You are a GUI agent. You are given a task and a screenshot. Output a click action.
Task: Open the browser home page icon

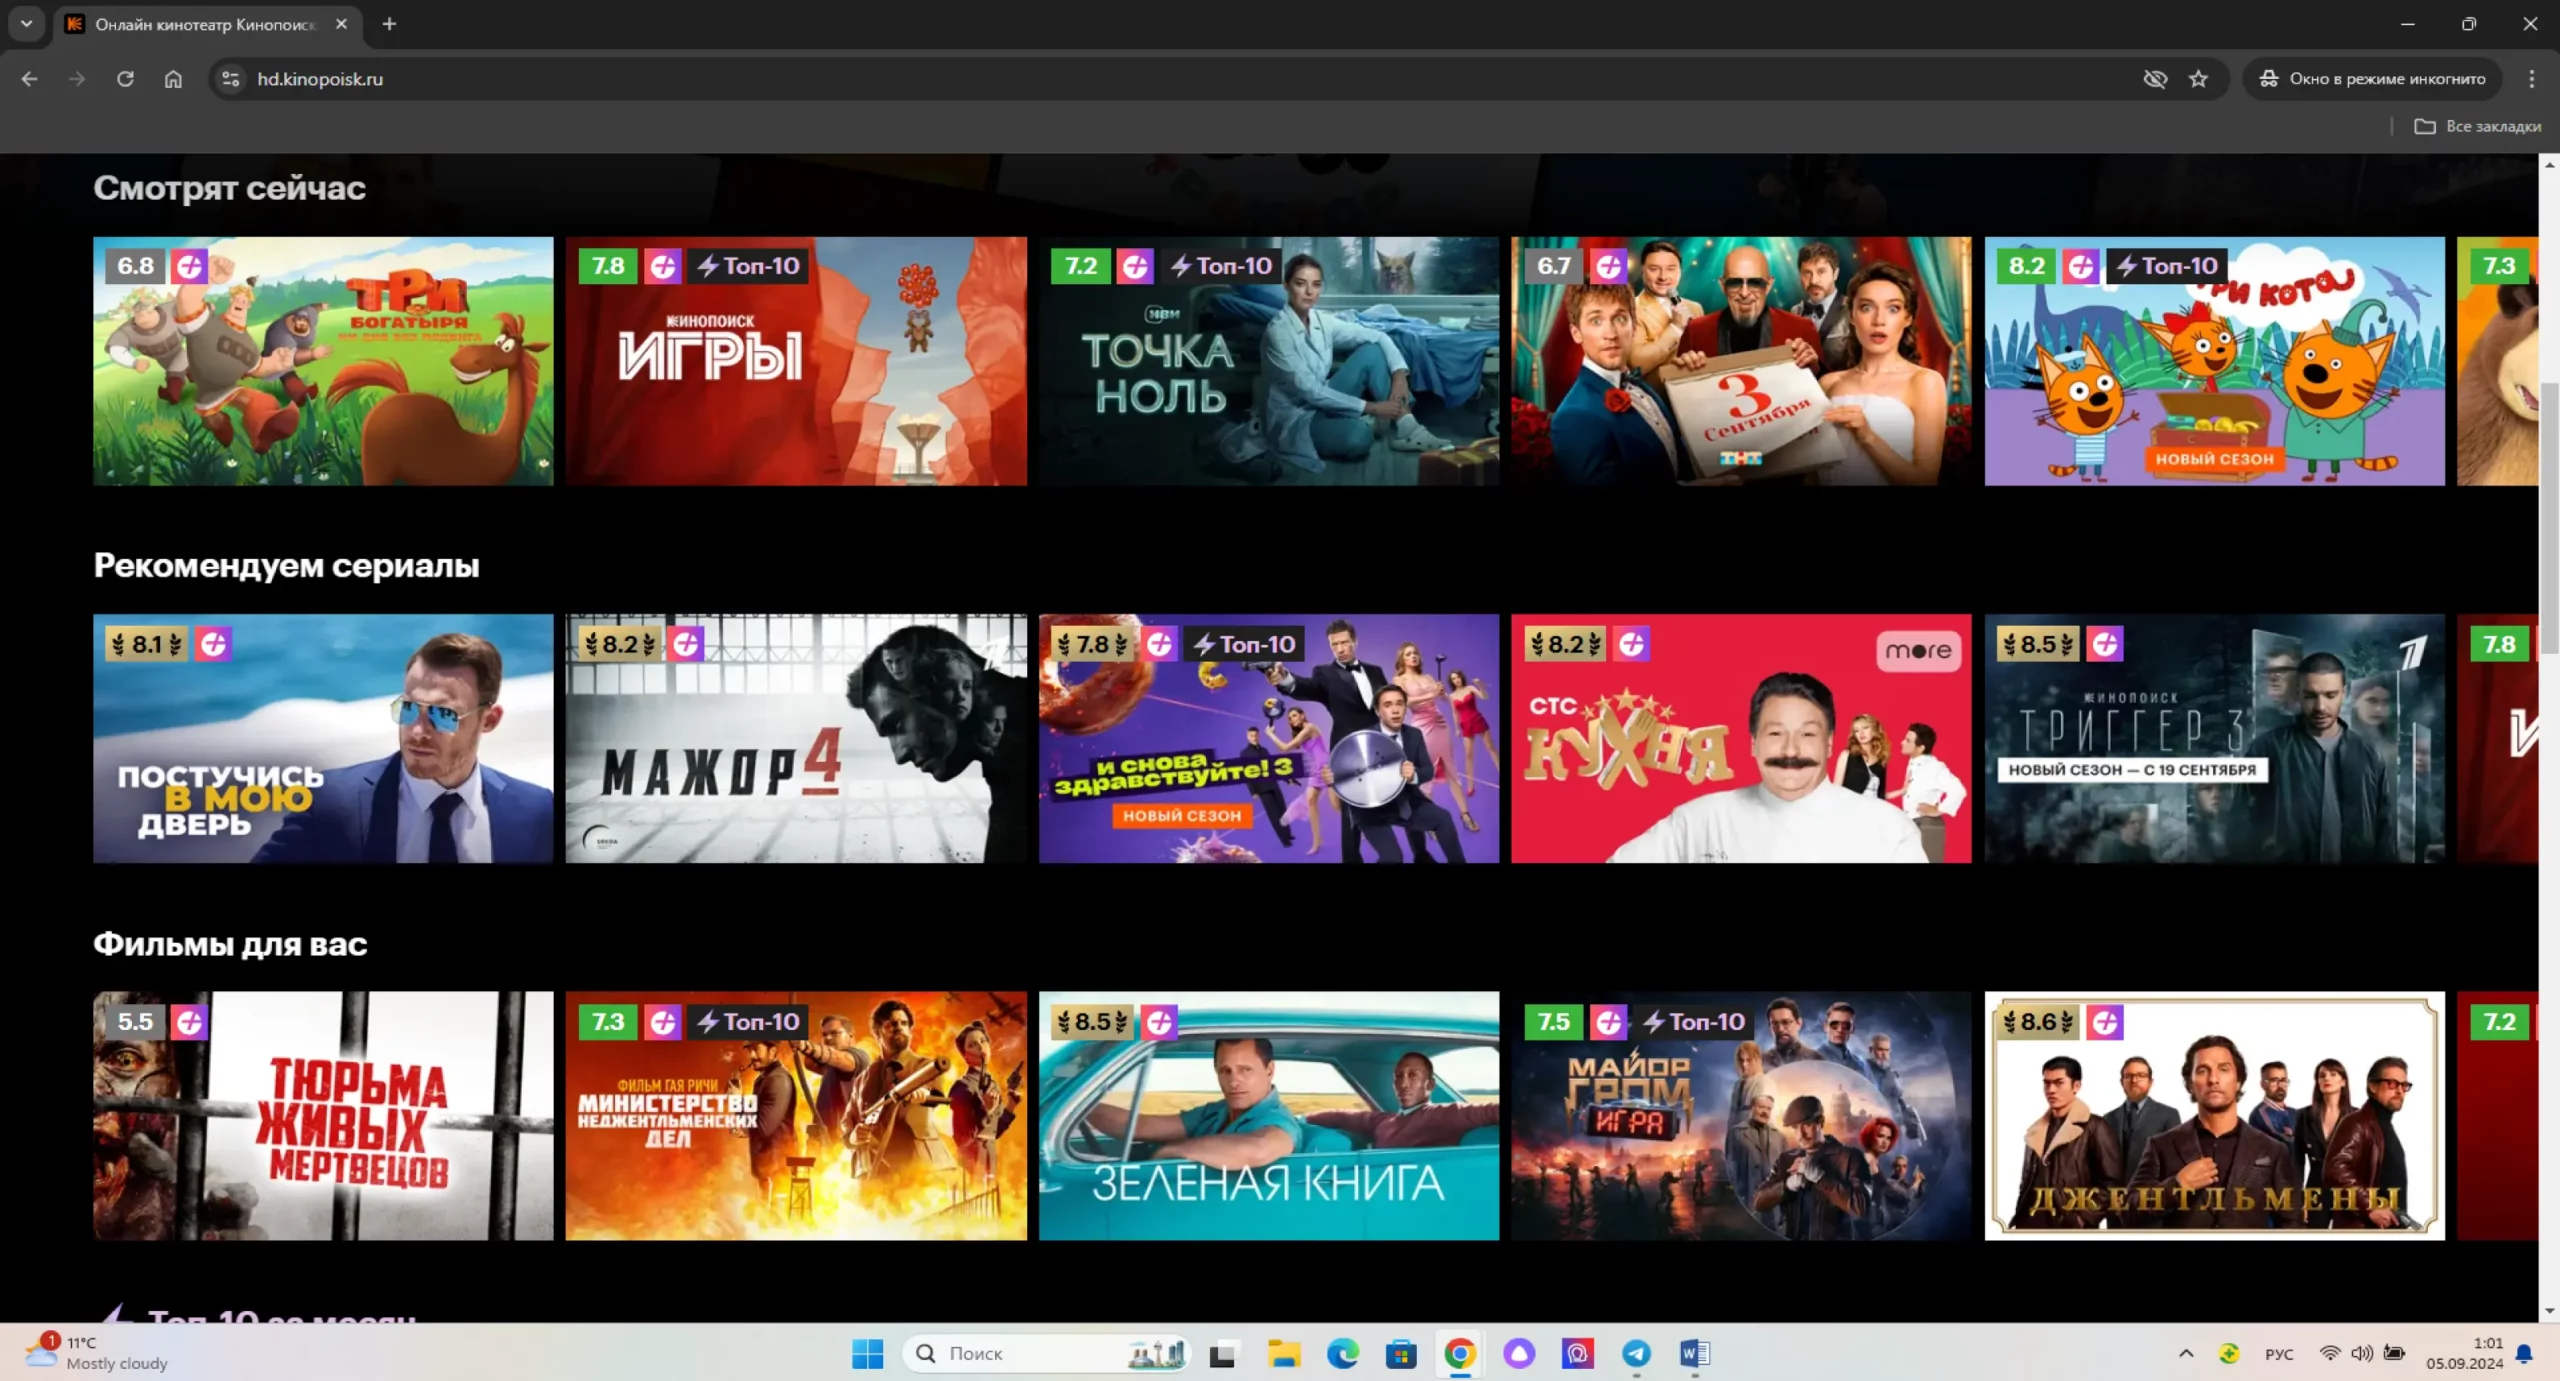173,79
